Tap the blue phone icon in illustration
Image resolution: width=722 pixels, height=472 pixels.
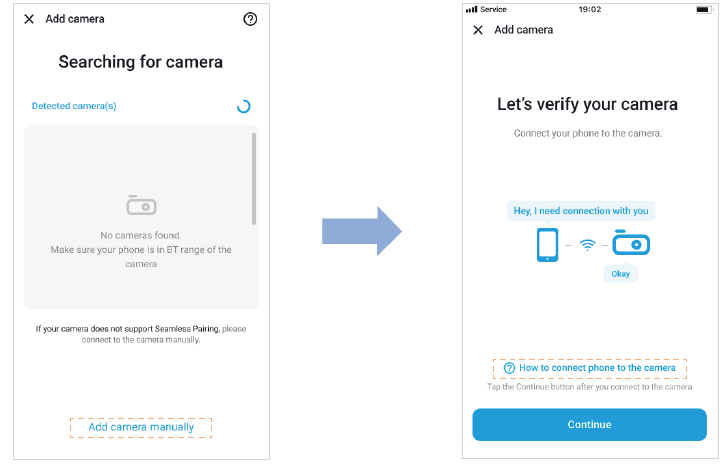click(547, 244)
